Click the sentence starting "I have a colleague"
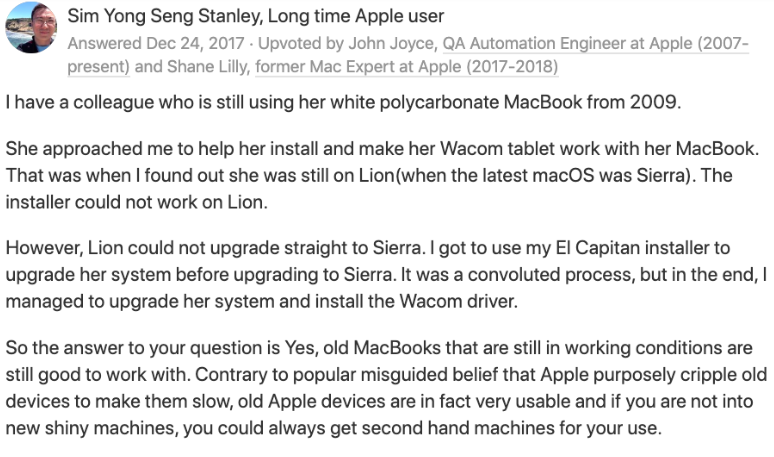 coord(343,102)
